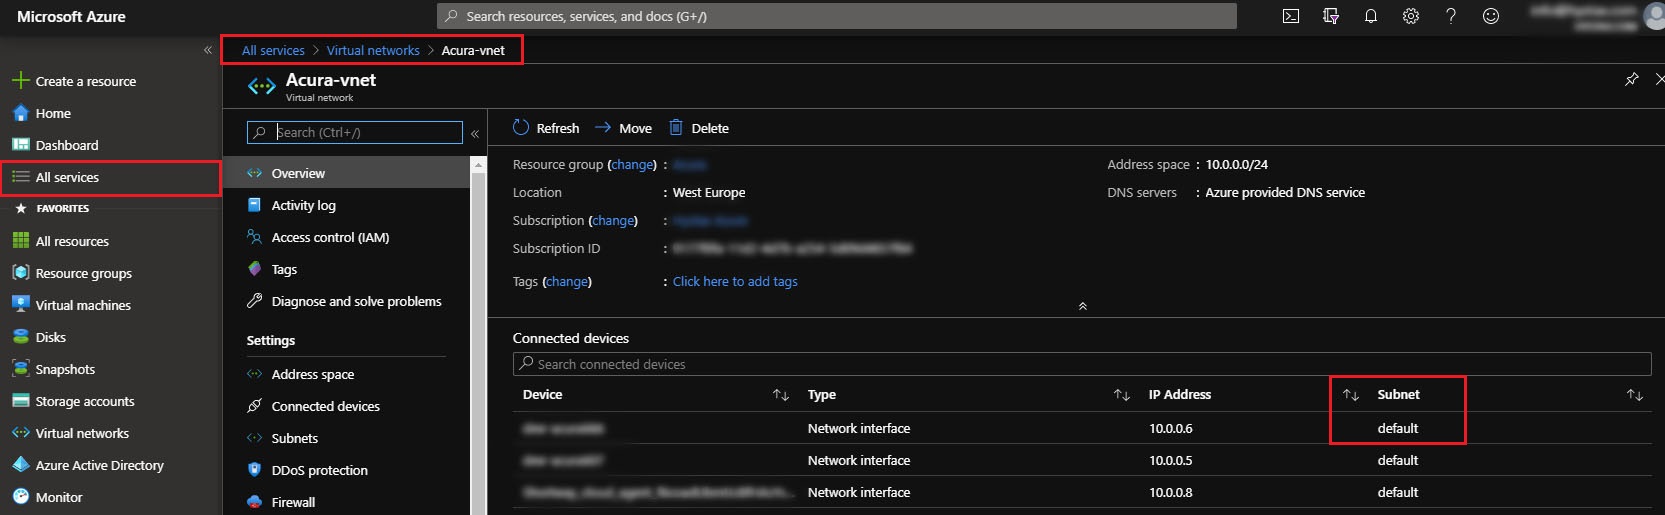Collapse the resource menu pane
This screenshot has height=515, width=1665.
pos(475,133)
